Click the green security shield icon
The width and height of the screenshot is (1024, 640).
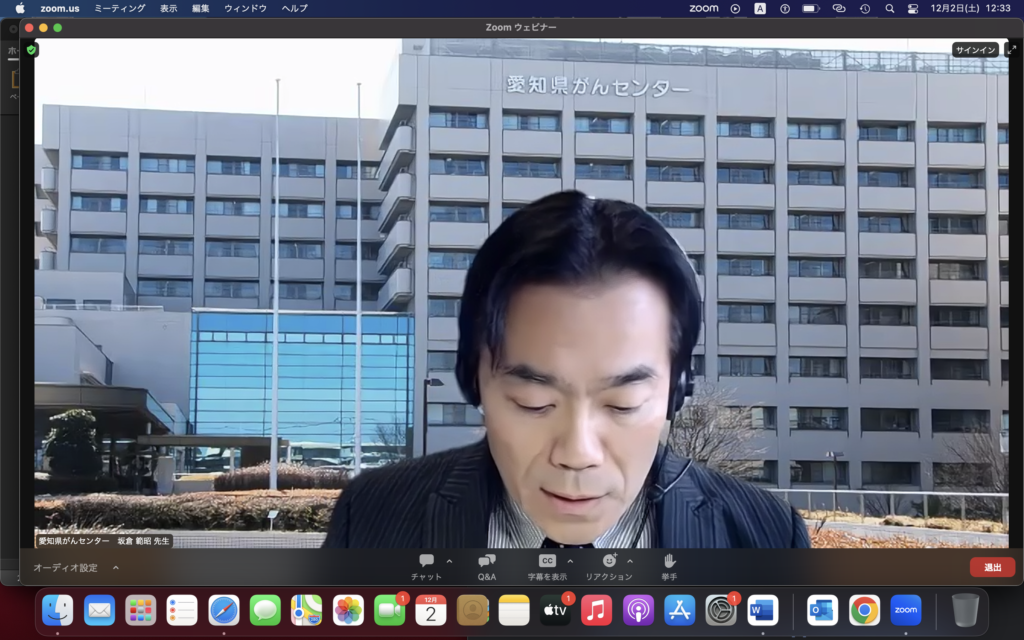point(30,48)
